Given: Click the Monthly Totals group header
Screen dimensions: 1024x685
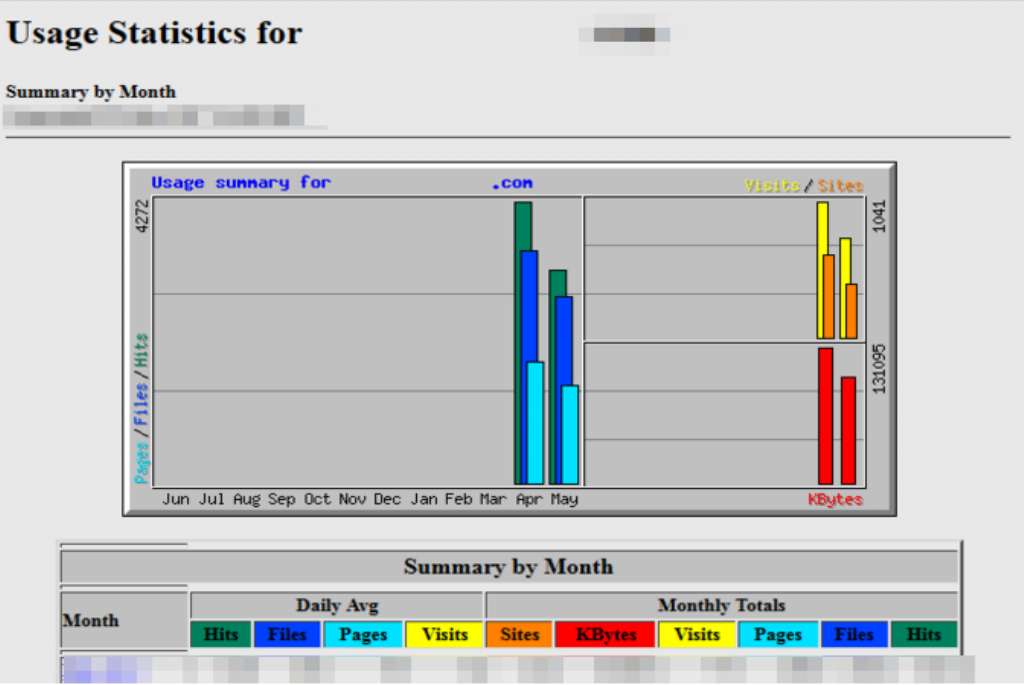Looking at the screenshot, I should tap(721, 605).
